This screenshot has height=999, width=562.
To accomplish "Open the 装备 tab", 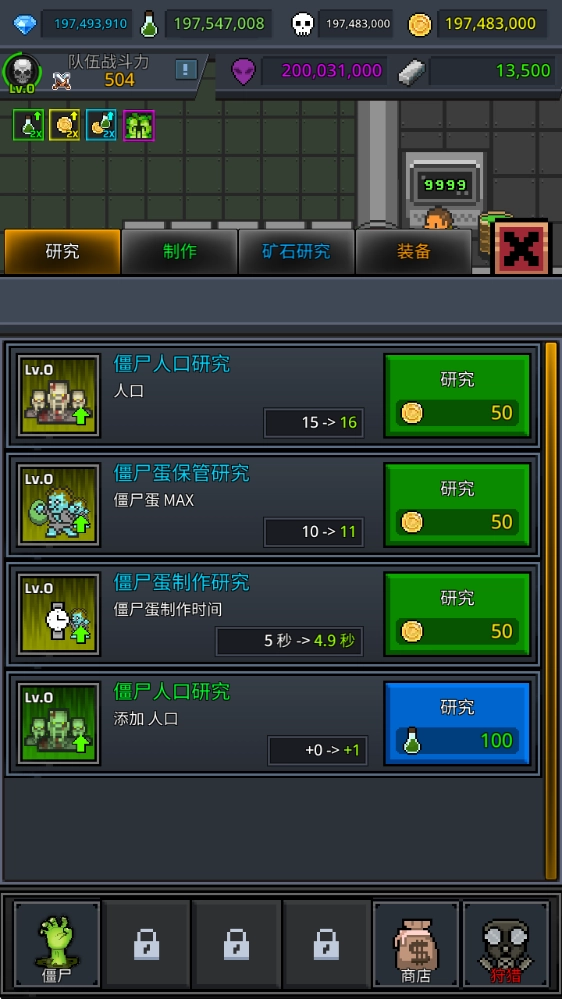I will click(x=414, y=252).
